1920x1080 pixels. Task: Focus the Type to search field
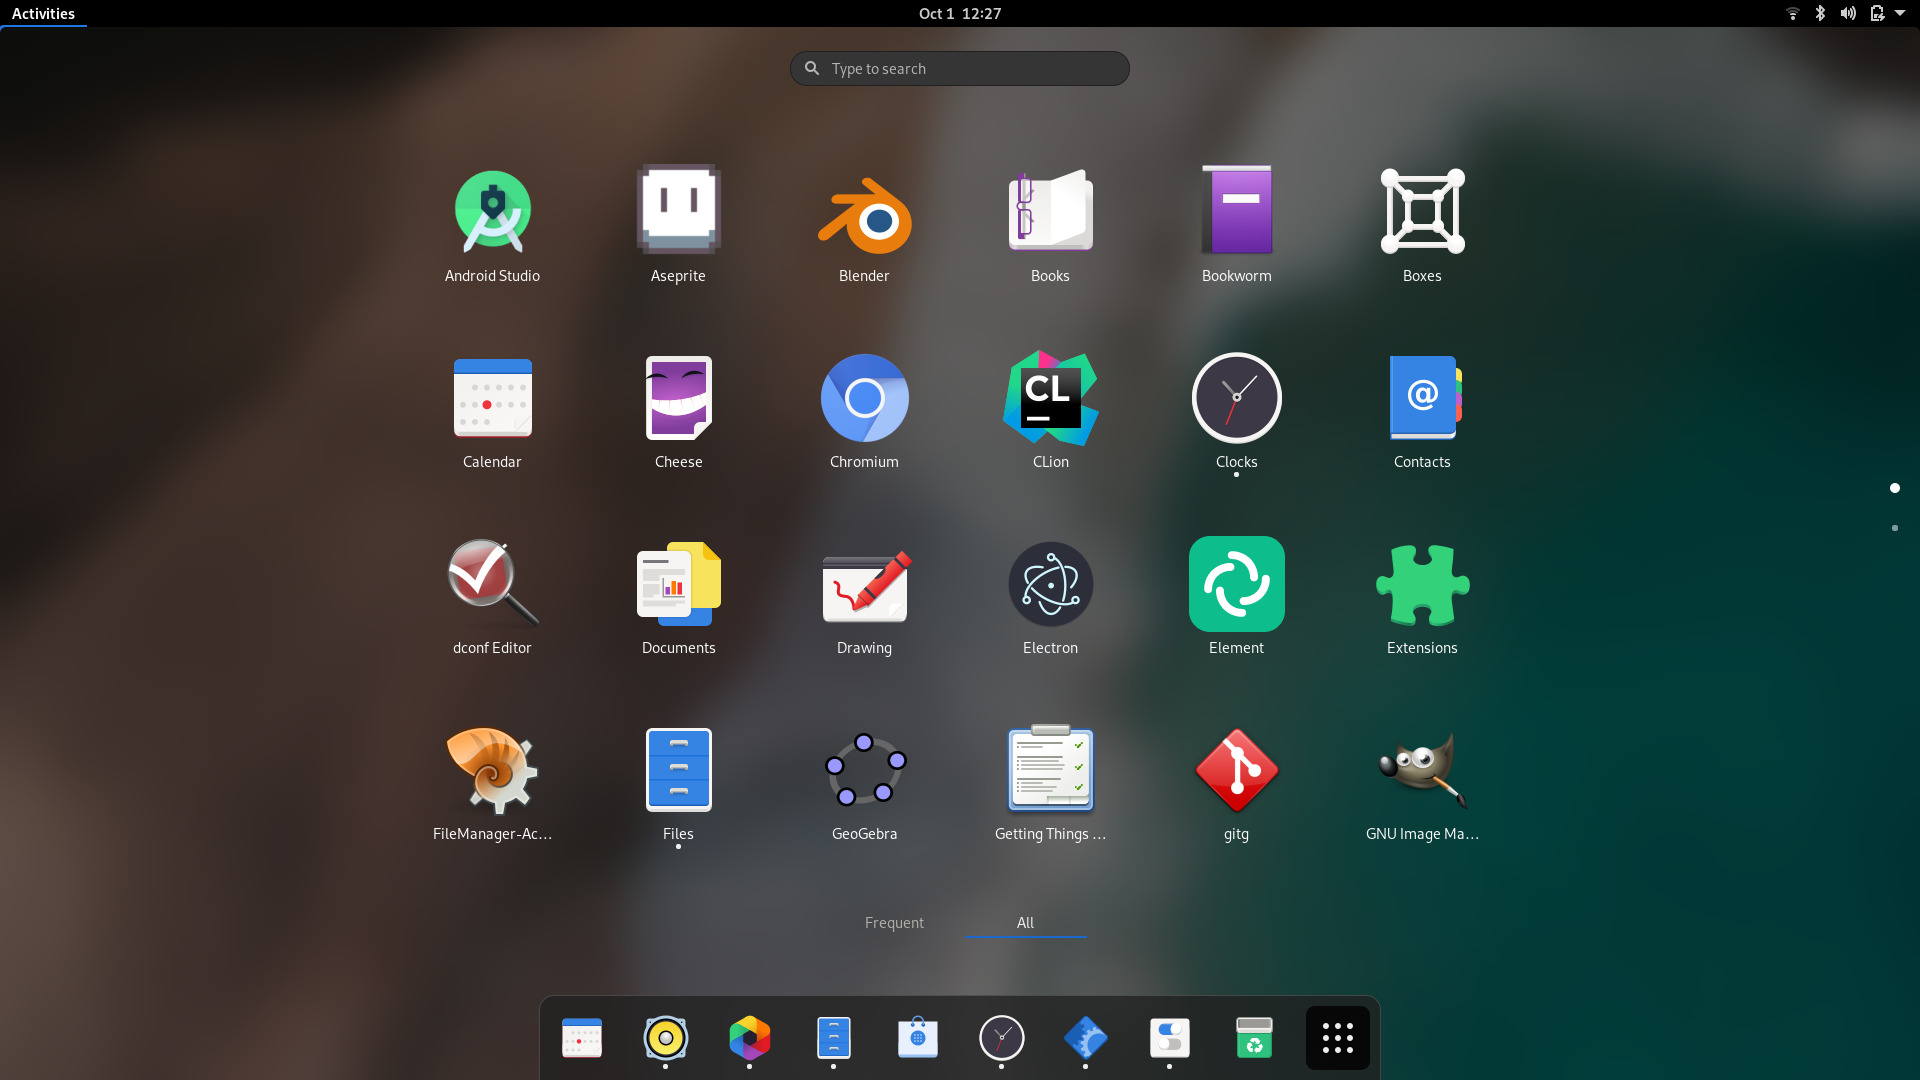(960, 68)
